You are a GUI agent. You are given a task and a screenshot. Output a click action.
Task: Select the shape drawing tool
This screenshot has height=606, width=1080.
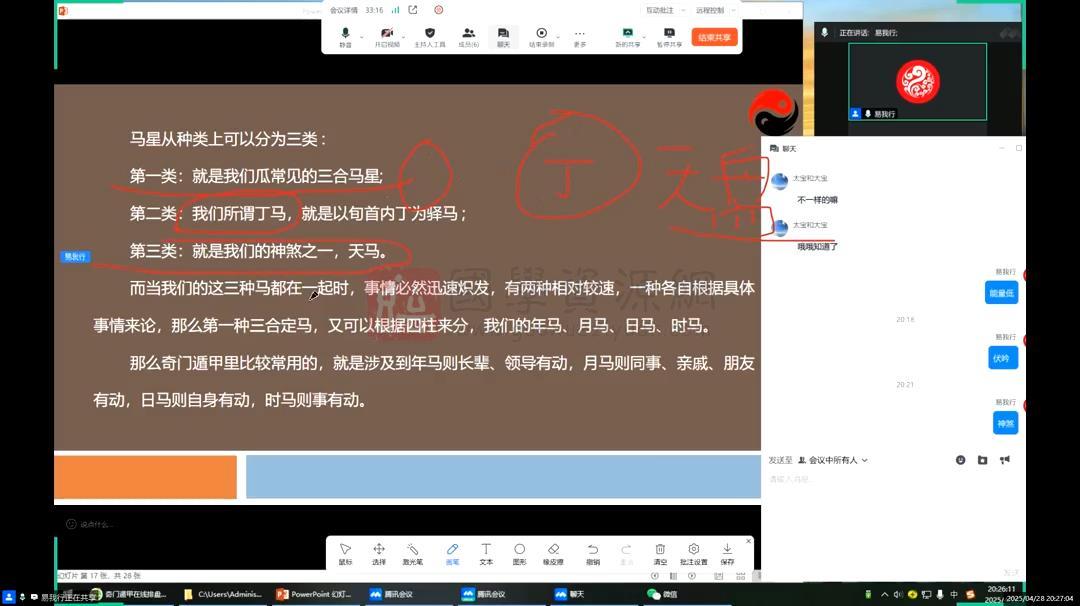(x=519, y=550)
